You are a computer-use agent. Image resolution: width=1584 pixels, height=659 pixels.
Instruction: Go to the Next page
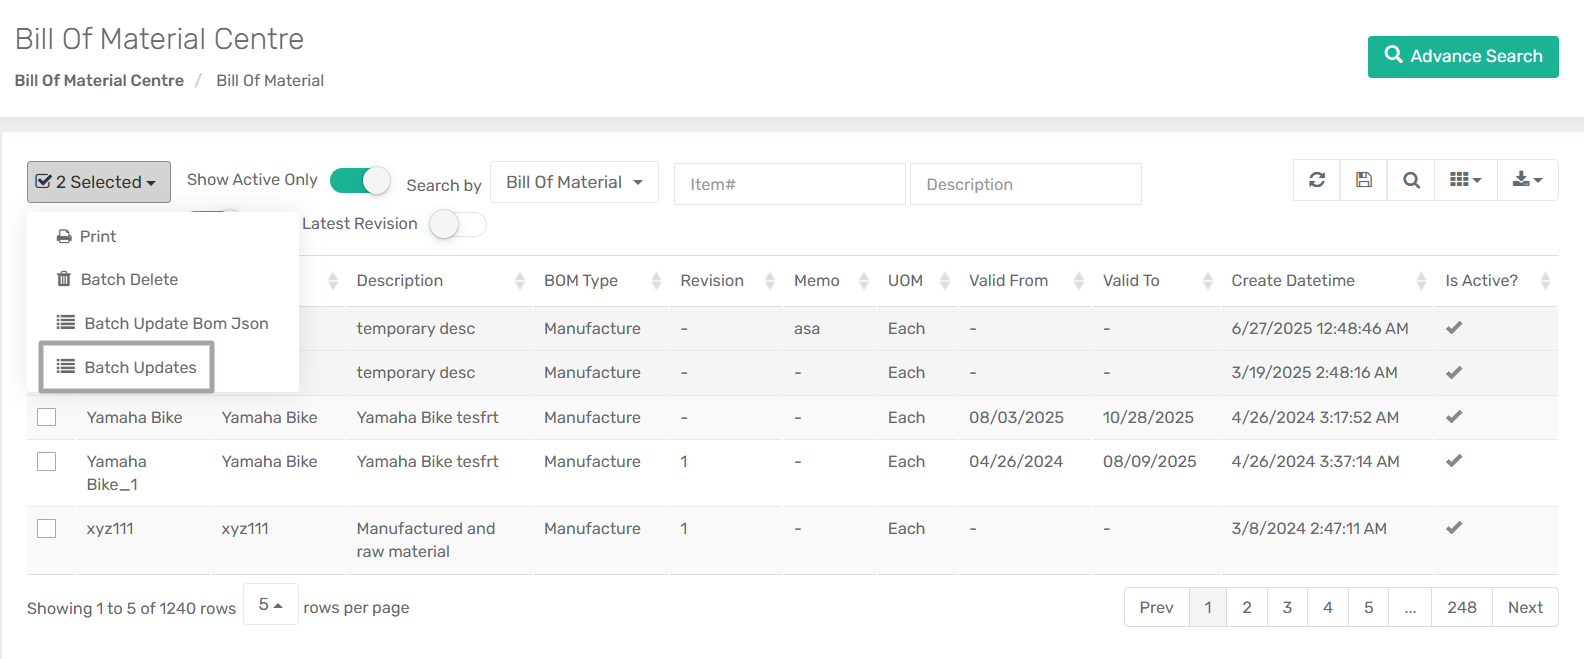point(1524,607)
